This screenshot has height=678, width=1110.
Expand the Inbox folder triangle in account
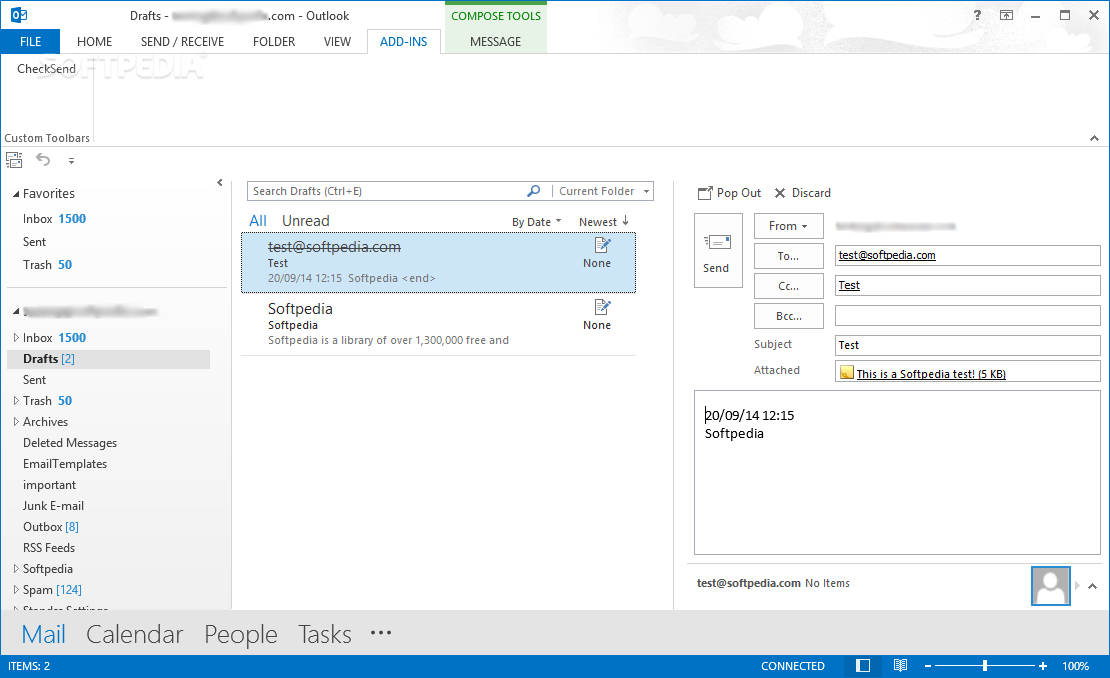(x=16, y=338)
